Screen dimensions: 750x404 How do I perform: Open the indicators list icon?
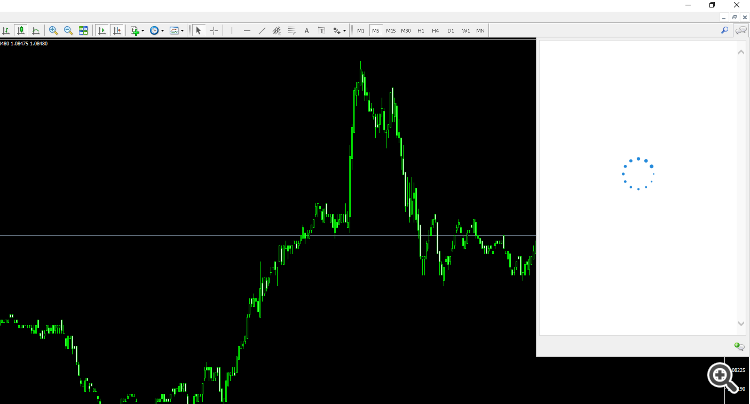(x=135, y=31)
